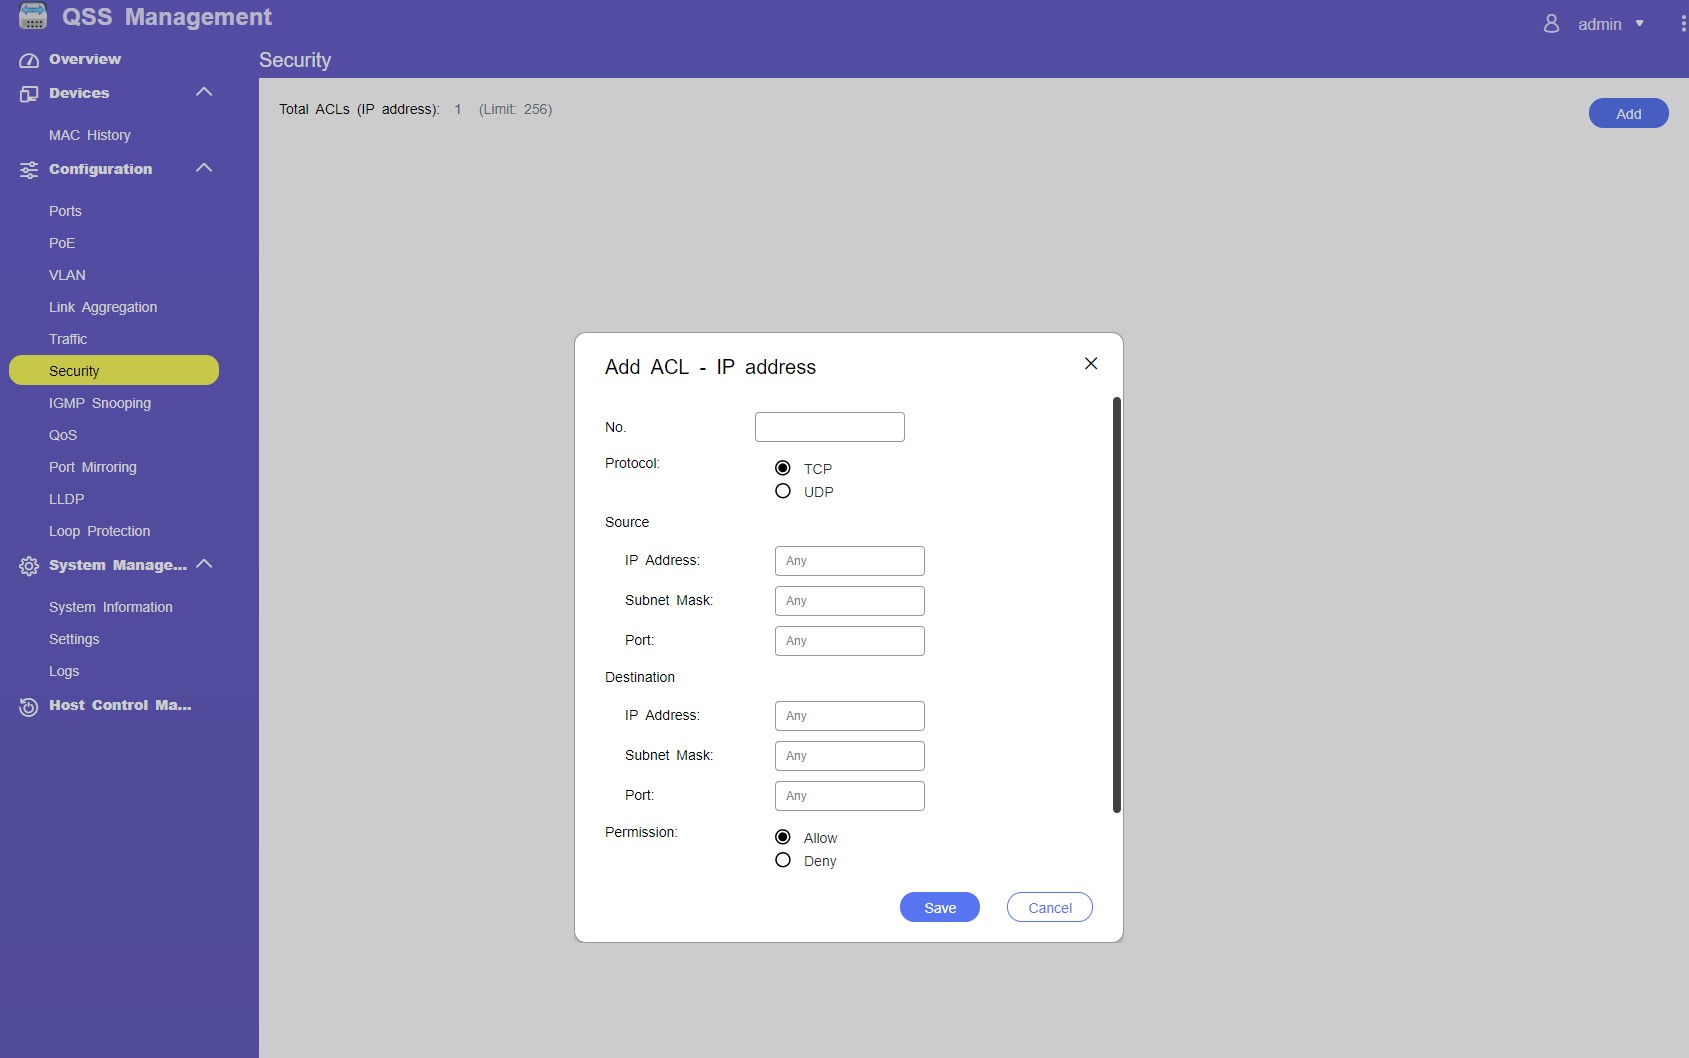Open the admin account dropdown arrow
The image size is (1689, 1058).
tap(1639, 24)
